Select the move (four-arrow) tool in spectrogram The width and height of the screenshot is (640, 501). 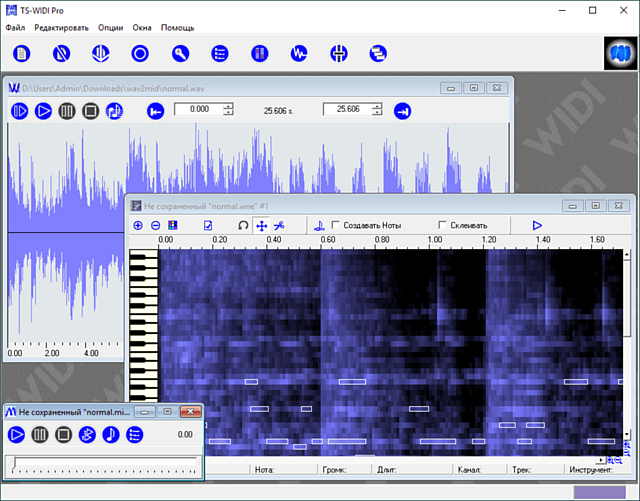tap(261, 226)
